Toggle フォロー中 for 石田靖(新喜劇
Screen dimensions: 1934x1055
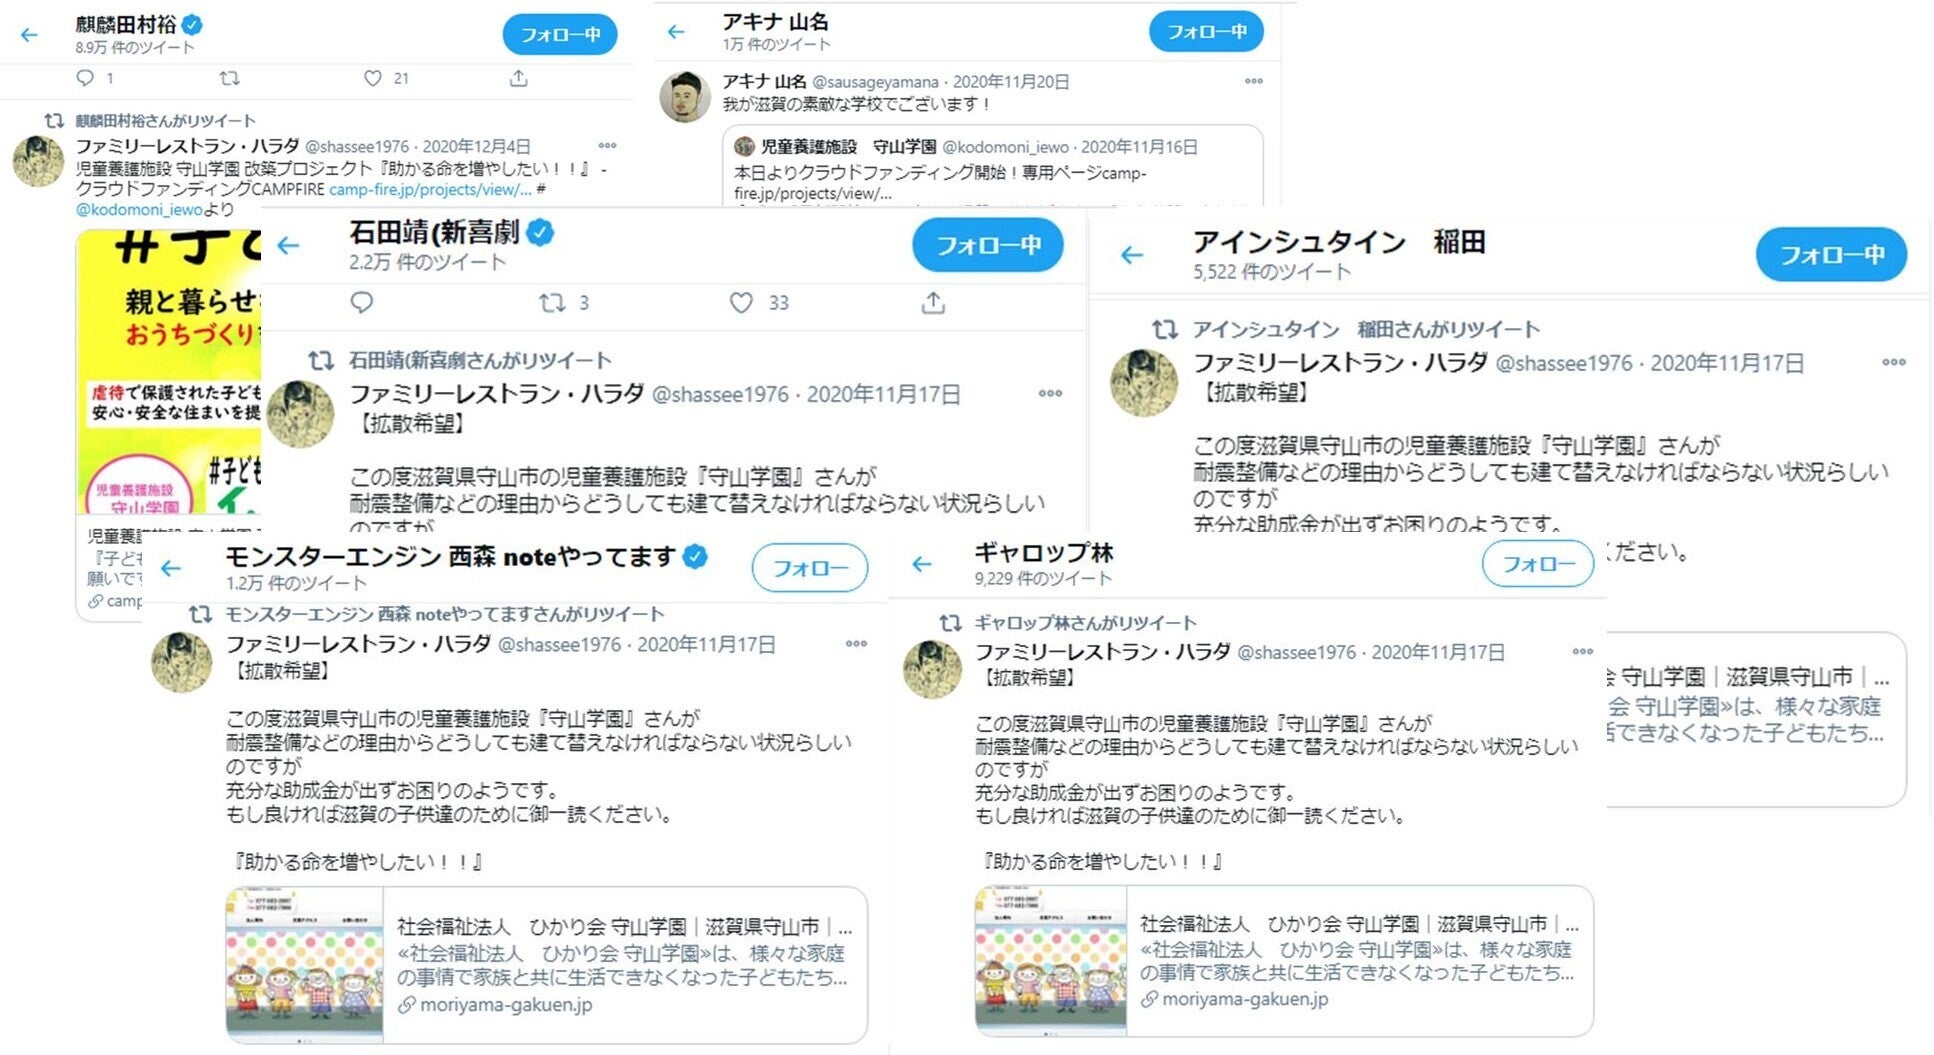(988, 245)
